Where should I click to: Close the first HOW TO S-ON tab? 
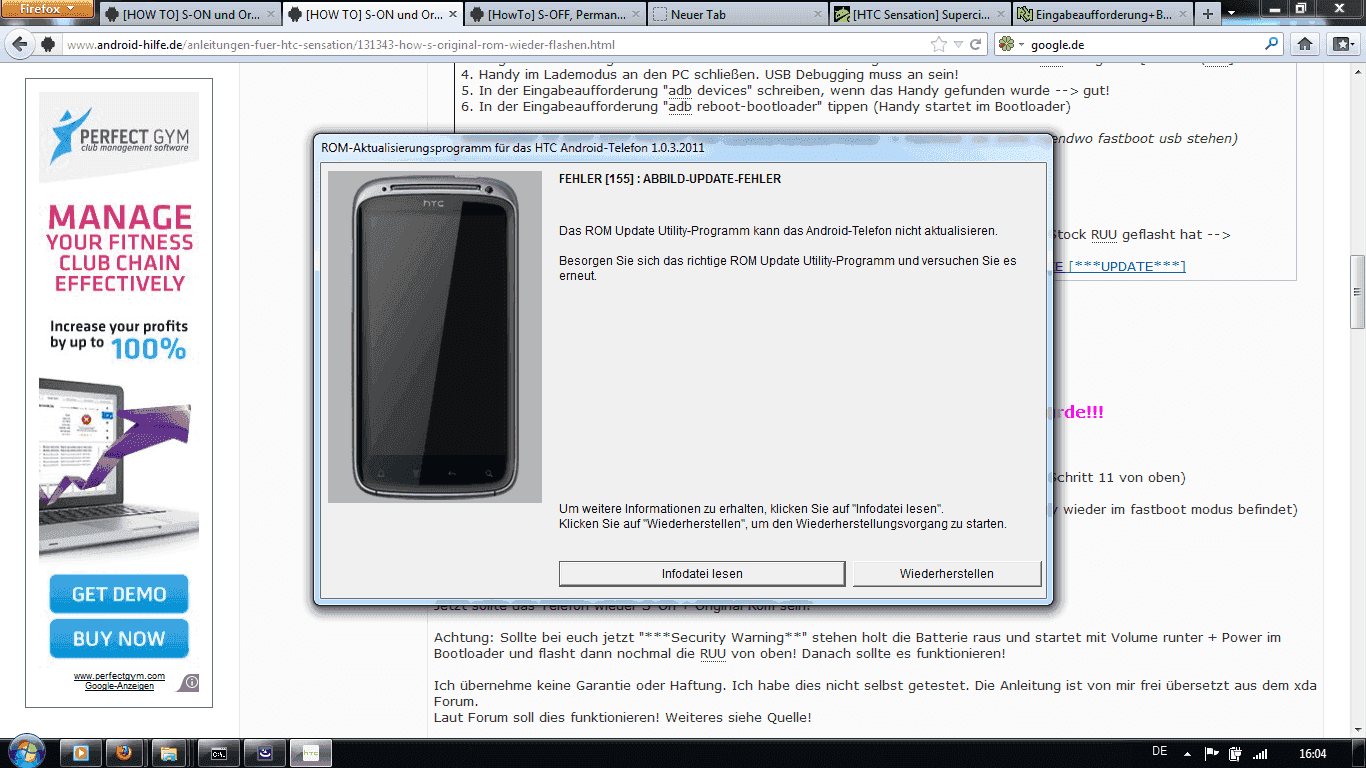270,15
